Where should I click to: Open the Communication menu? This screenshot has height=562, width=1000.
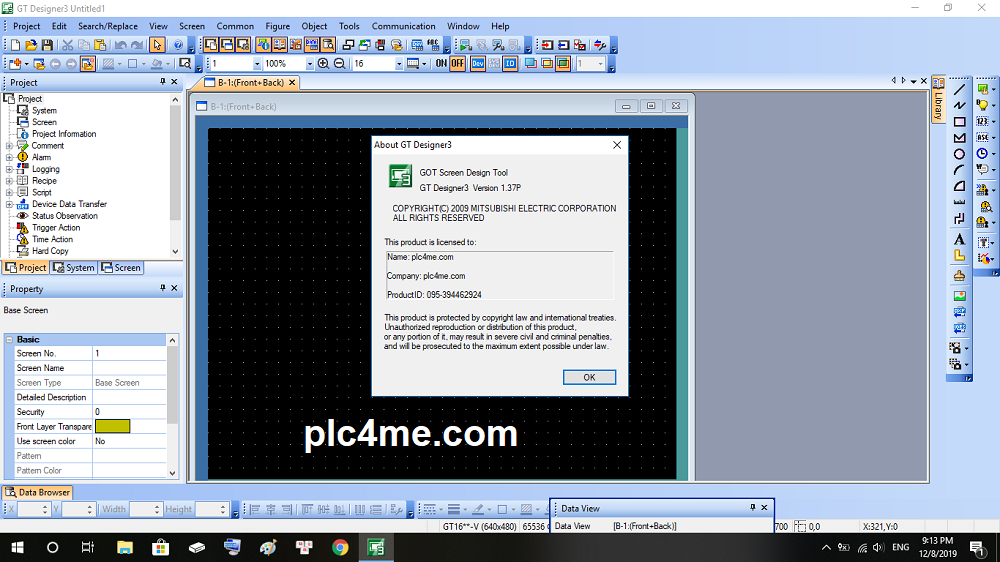[403, 26]
